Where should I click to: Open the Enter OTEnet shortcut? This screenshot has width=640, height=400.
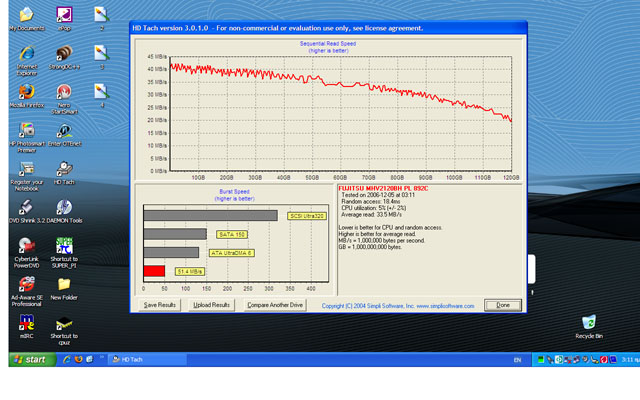(64, 135)
